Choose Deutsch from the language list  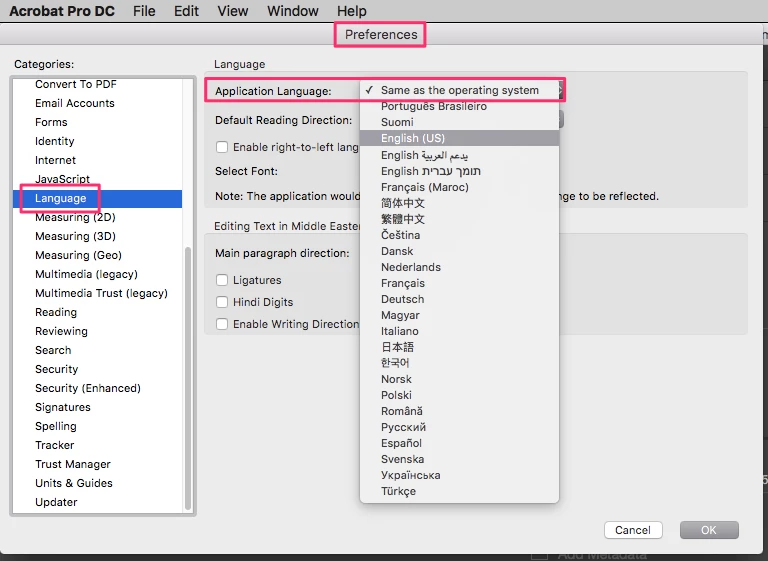point(459,299)
